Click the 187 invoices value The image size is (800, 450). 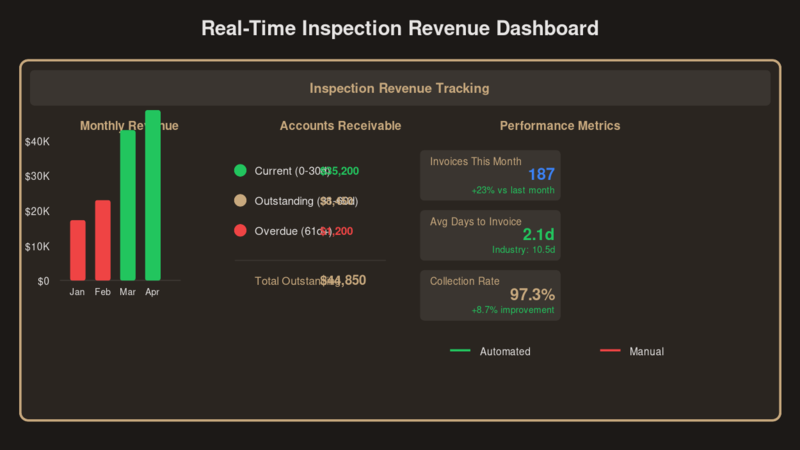coord(541,174)
